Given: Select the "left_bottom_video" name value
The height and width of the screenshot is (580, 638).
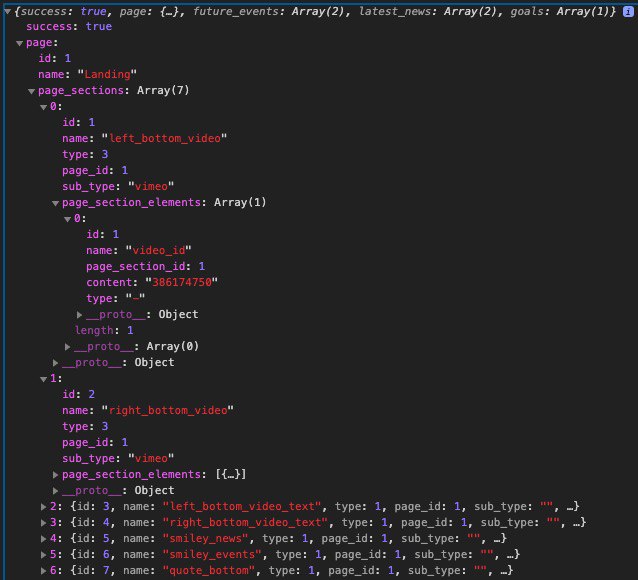Looking at the screenshot, I should click(x=164, y=138).
